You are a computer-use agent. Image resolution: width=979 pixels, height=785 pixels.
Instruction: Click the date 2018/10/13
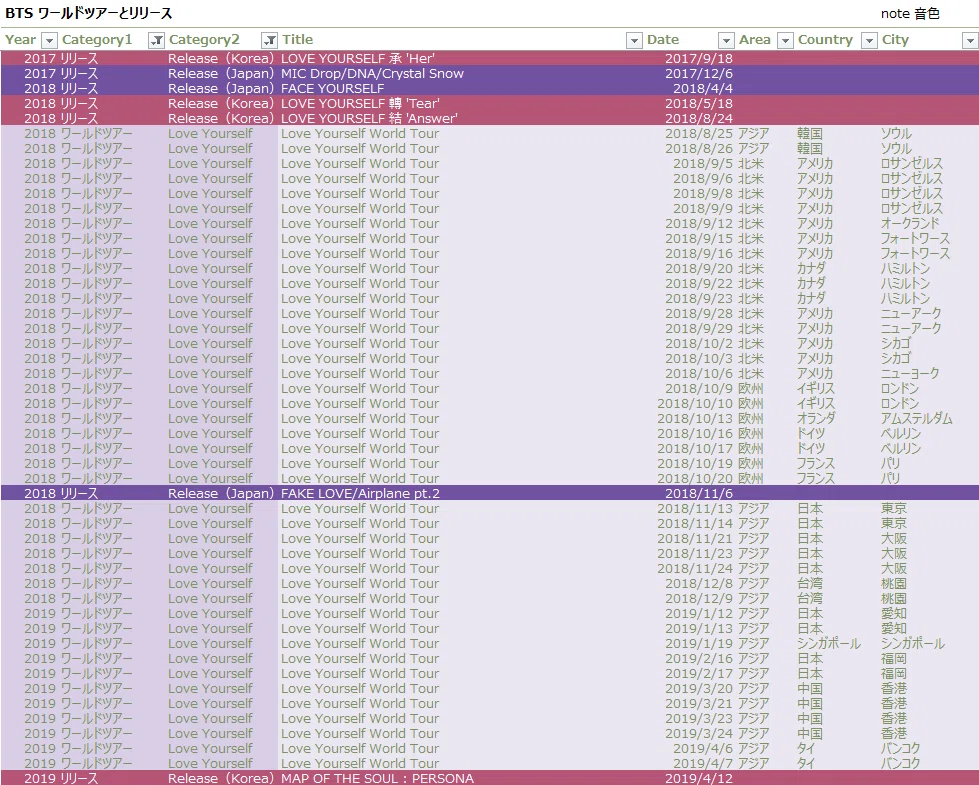[x=695, y=418]
